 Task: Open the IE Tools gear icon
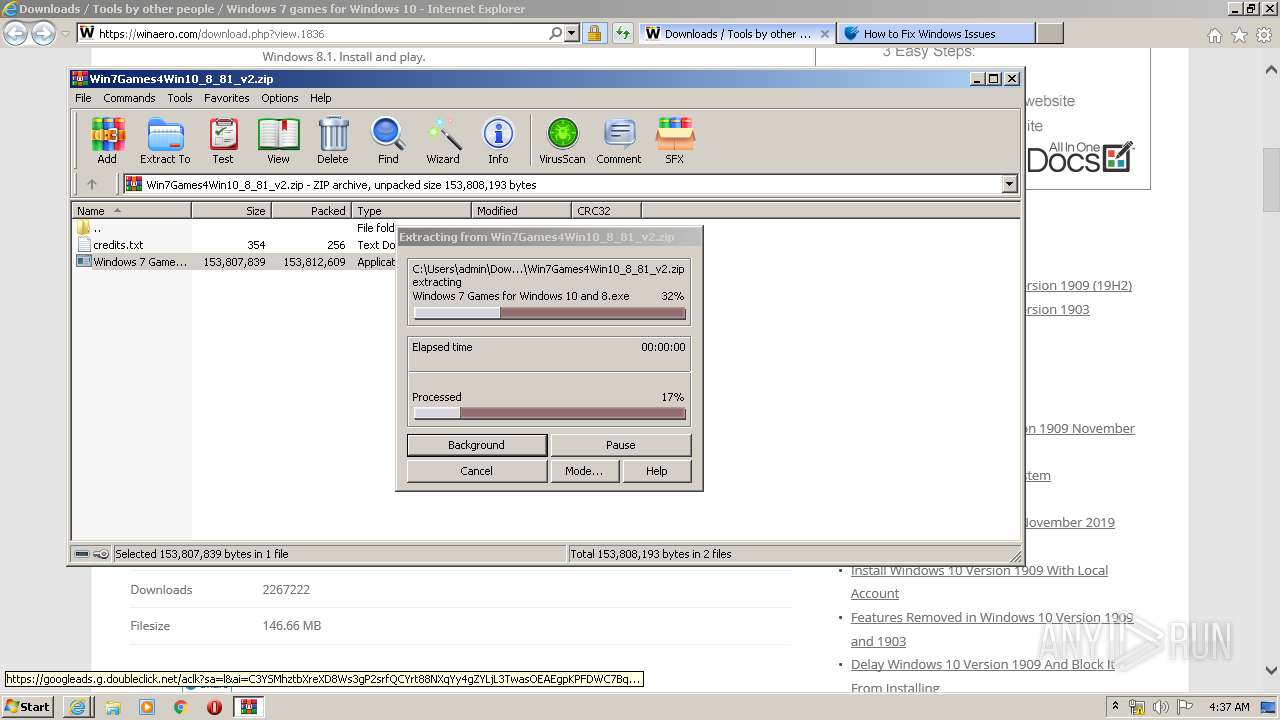1264,34
